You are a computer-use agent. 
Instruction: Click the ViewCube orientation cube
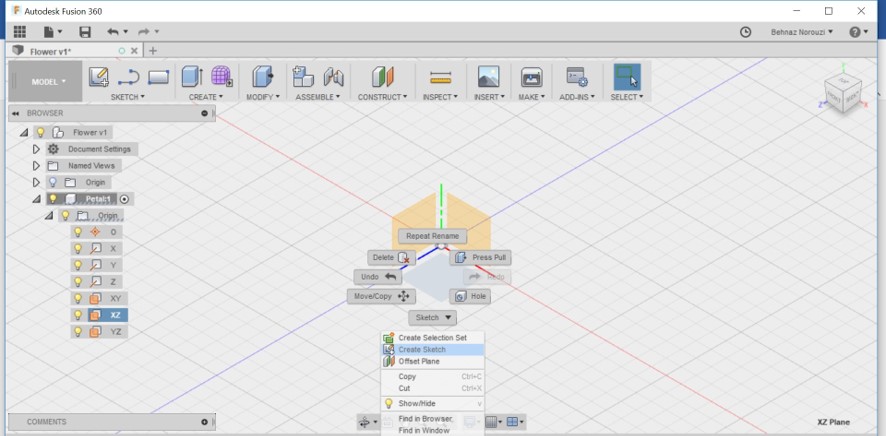pyautogui.click(x=842, y=94)
